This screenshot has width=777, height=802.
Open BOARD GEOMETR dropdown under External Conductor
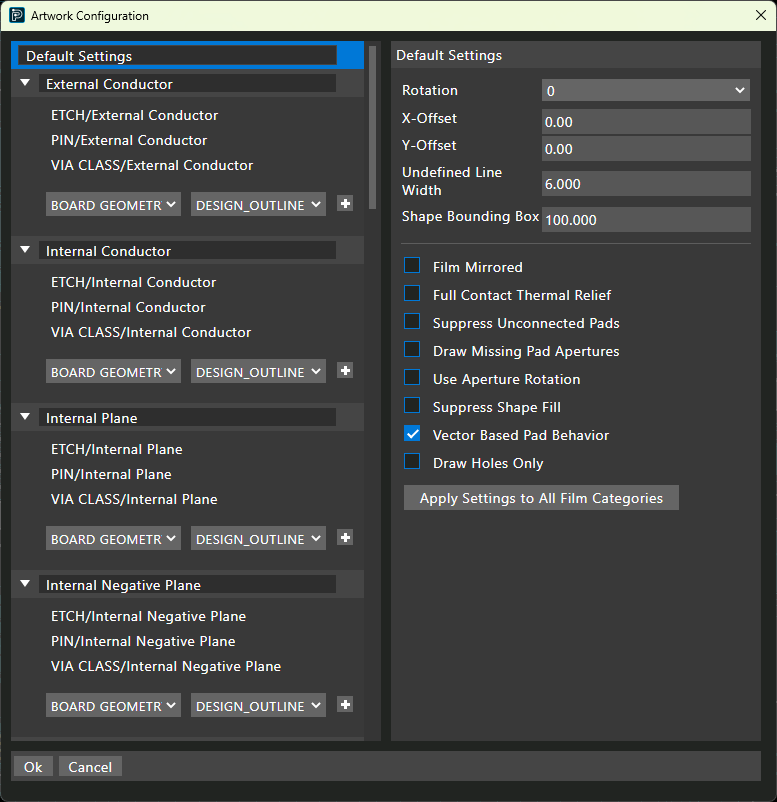pyautogui.click(x=113, y=204)
